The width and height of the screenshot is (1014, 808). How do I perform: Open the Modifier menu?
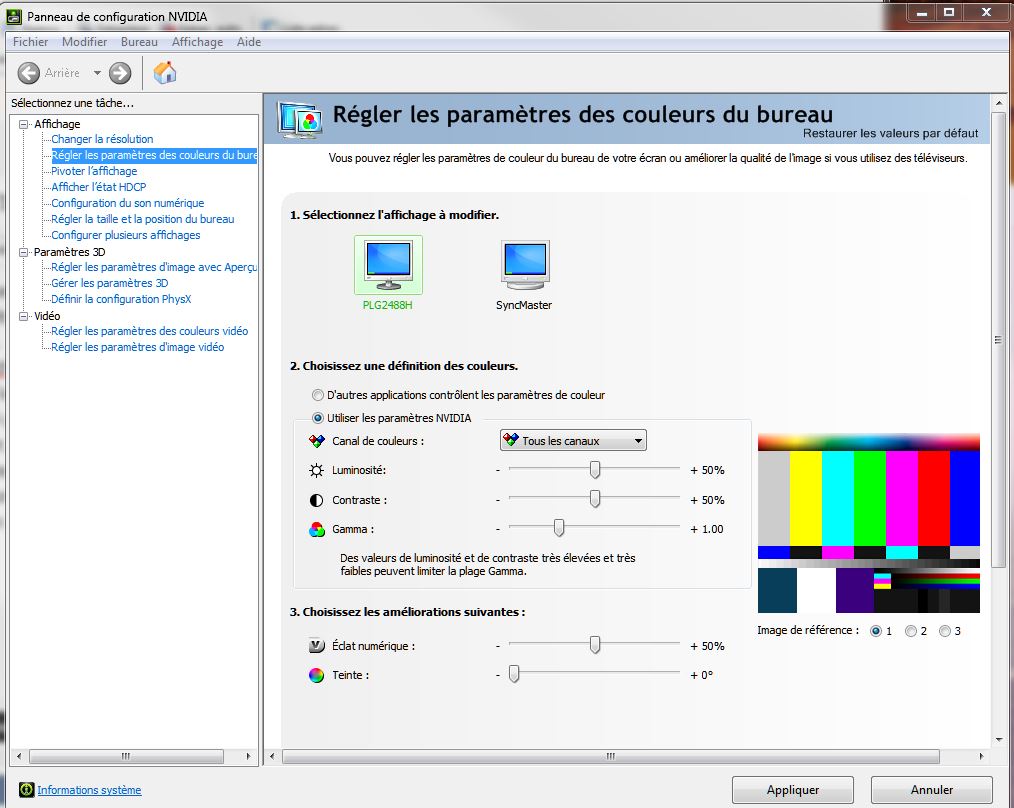(85, 42)
